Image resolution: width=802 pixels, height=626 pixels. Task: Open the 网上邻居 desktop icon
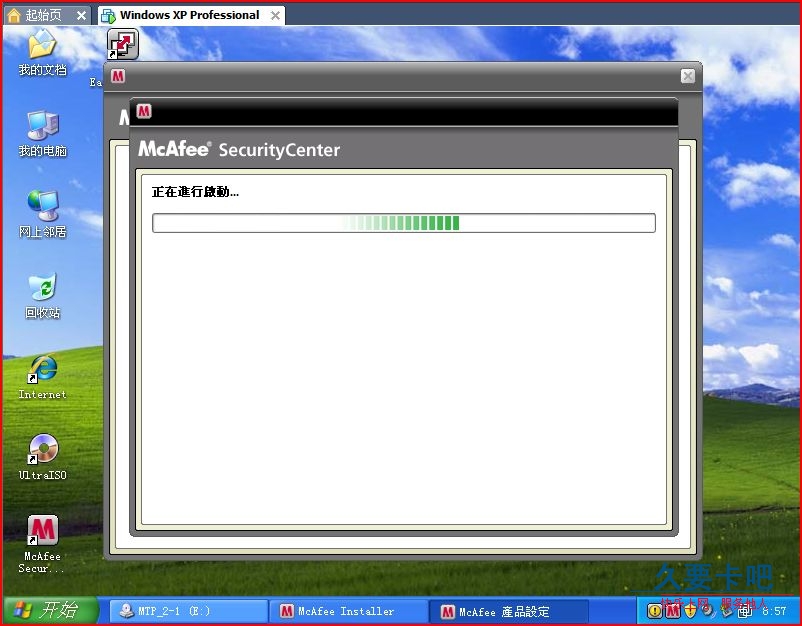[42, 215]
